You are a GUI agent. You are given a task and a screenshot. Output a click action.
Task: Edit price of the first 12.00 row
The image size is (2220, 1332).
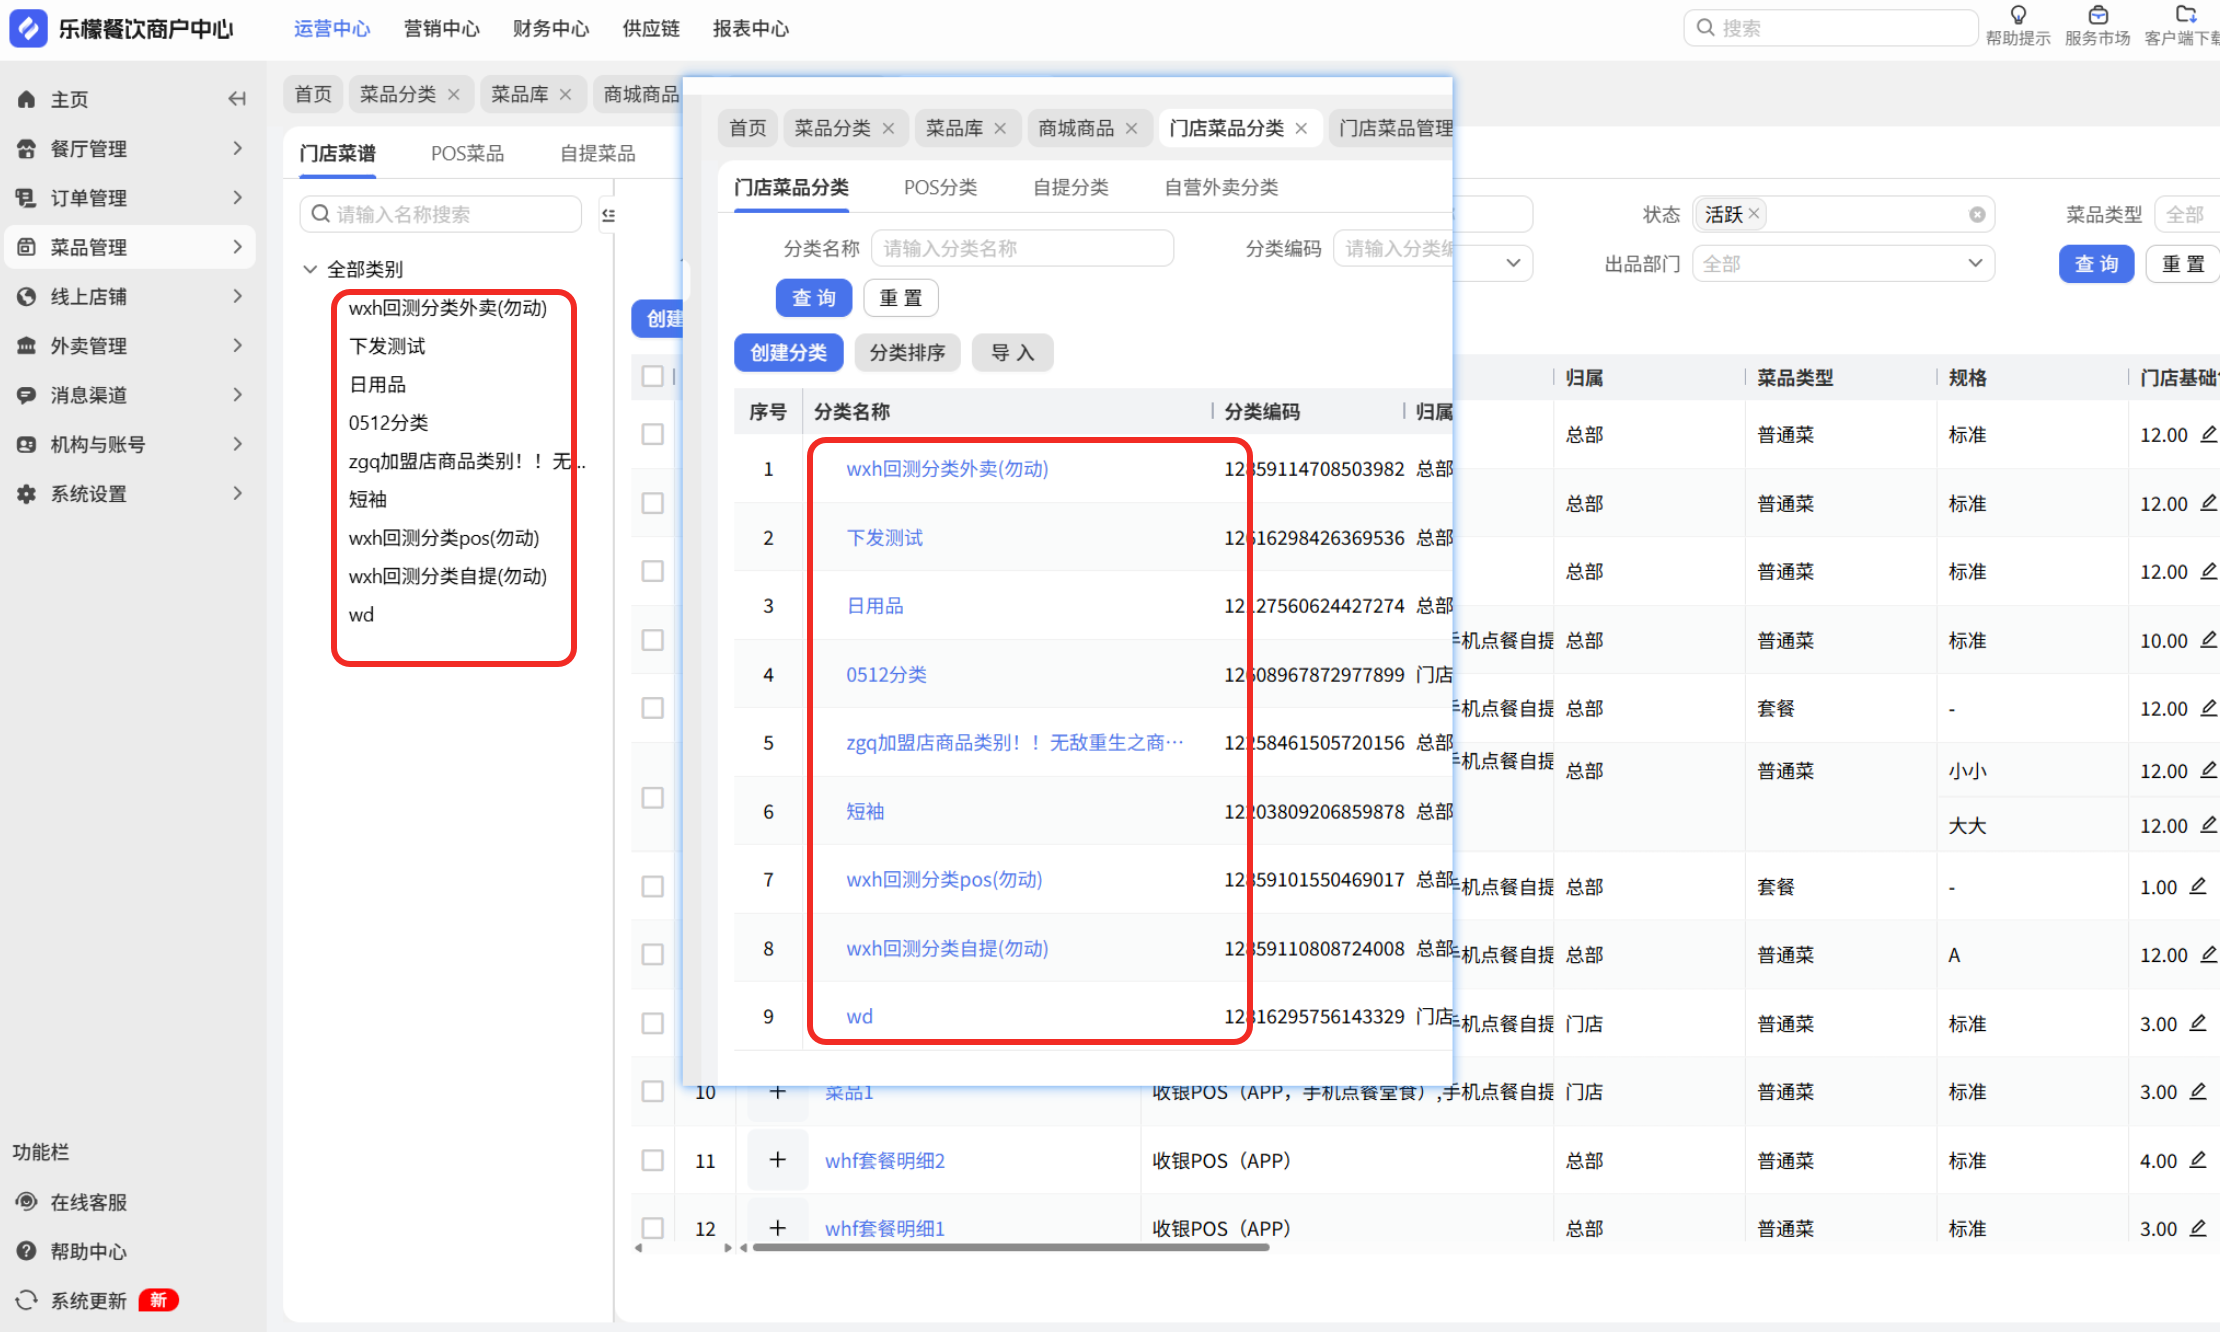2209,434
